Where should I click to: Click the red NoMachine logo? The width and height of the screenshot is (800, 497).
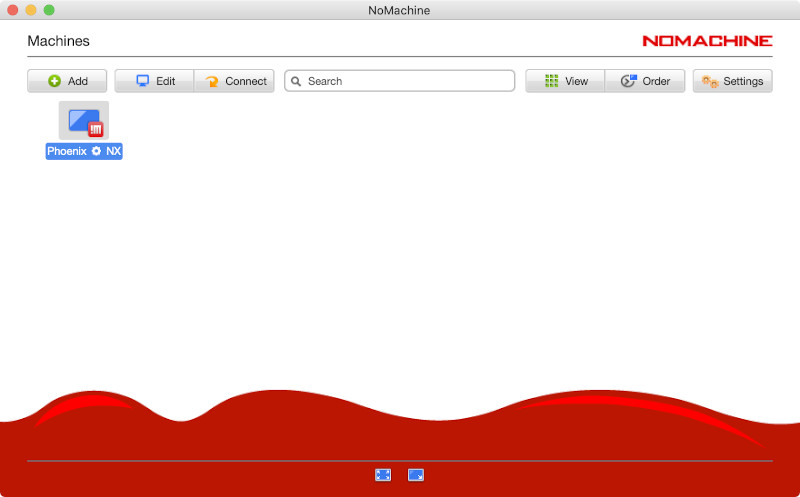(707, 41)
